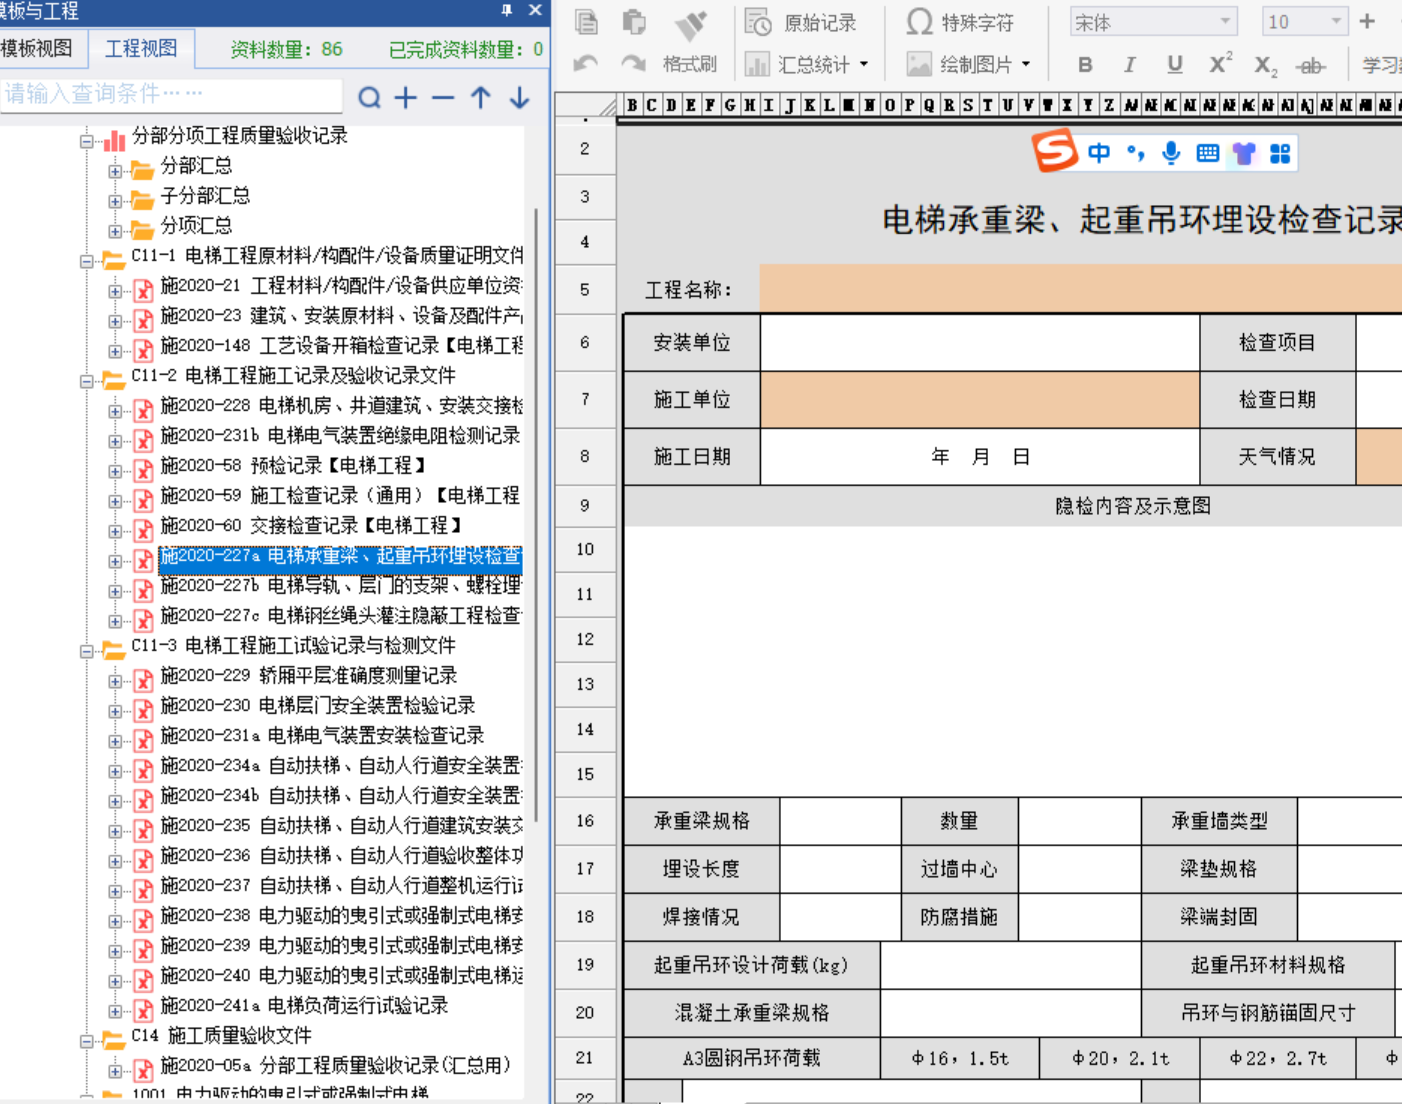The height and width of the screenshot is (1104, 1402).
Task: Apply subscript X₂ formatting
Action: [x=1266, y=66]
